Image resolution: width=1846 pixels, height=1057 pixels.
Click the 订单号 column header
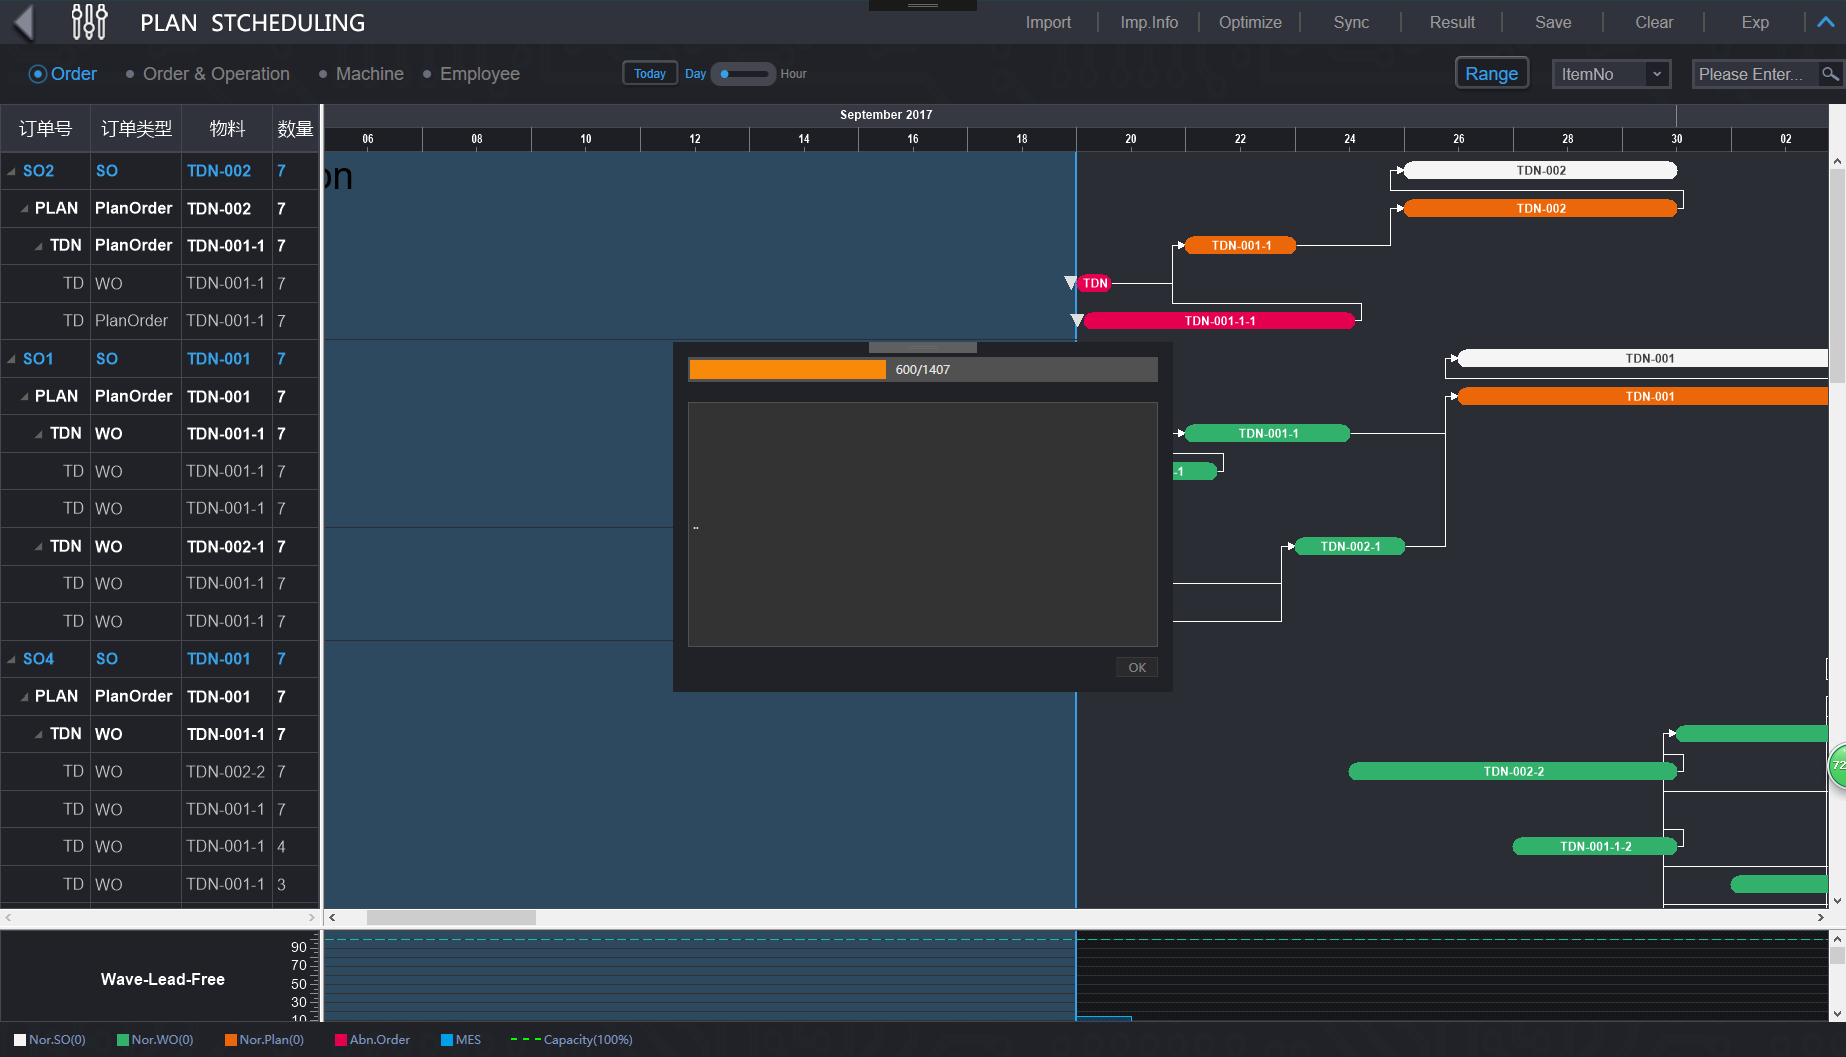click(x=45, y=129)
